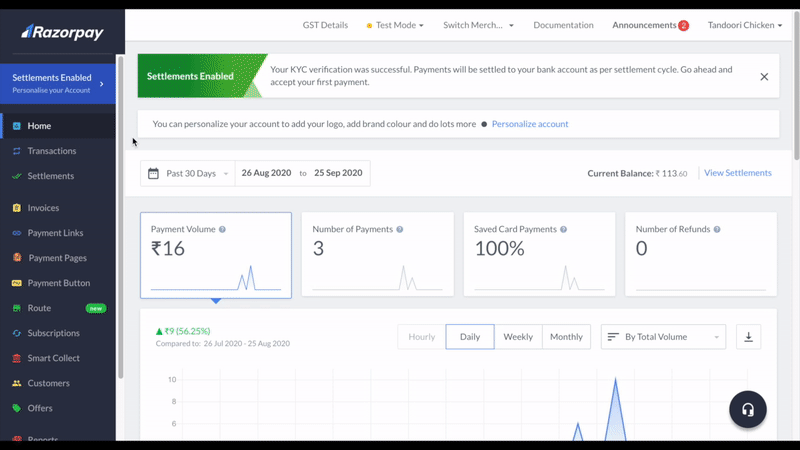
Task: Click the Current Balance ₹113.60 text
Action: 637,173
